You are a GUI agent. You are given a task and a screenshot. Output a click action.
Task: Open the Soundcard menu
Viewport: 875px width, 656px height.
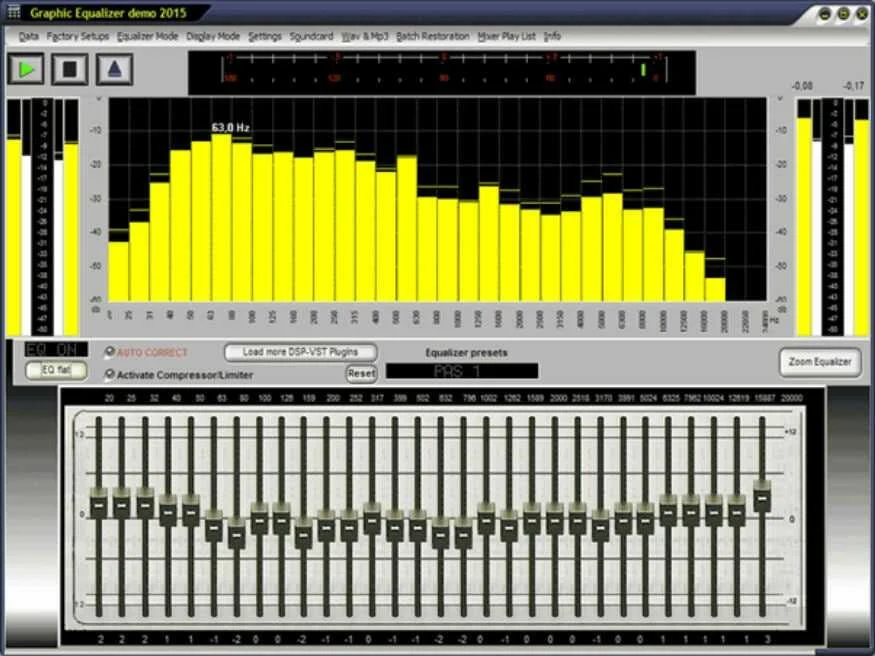(x=311, y=35)
